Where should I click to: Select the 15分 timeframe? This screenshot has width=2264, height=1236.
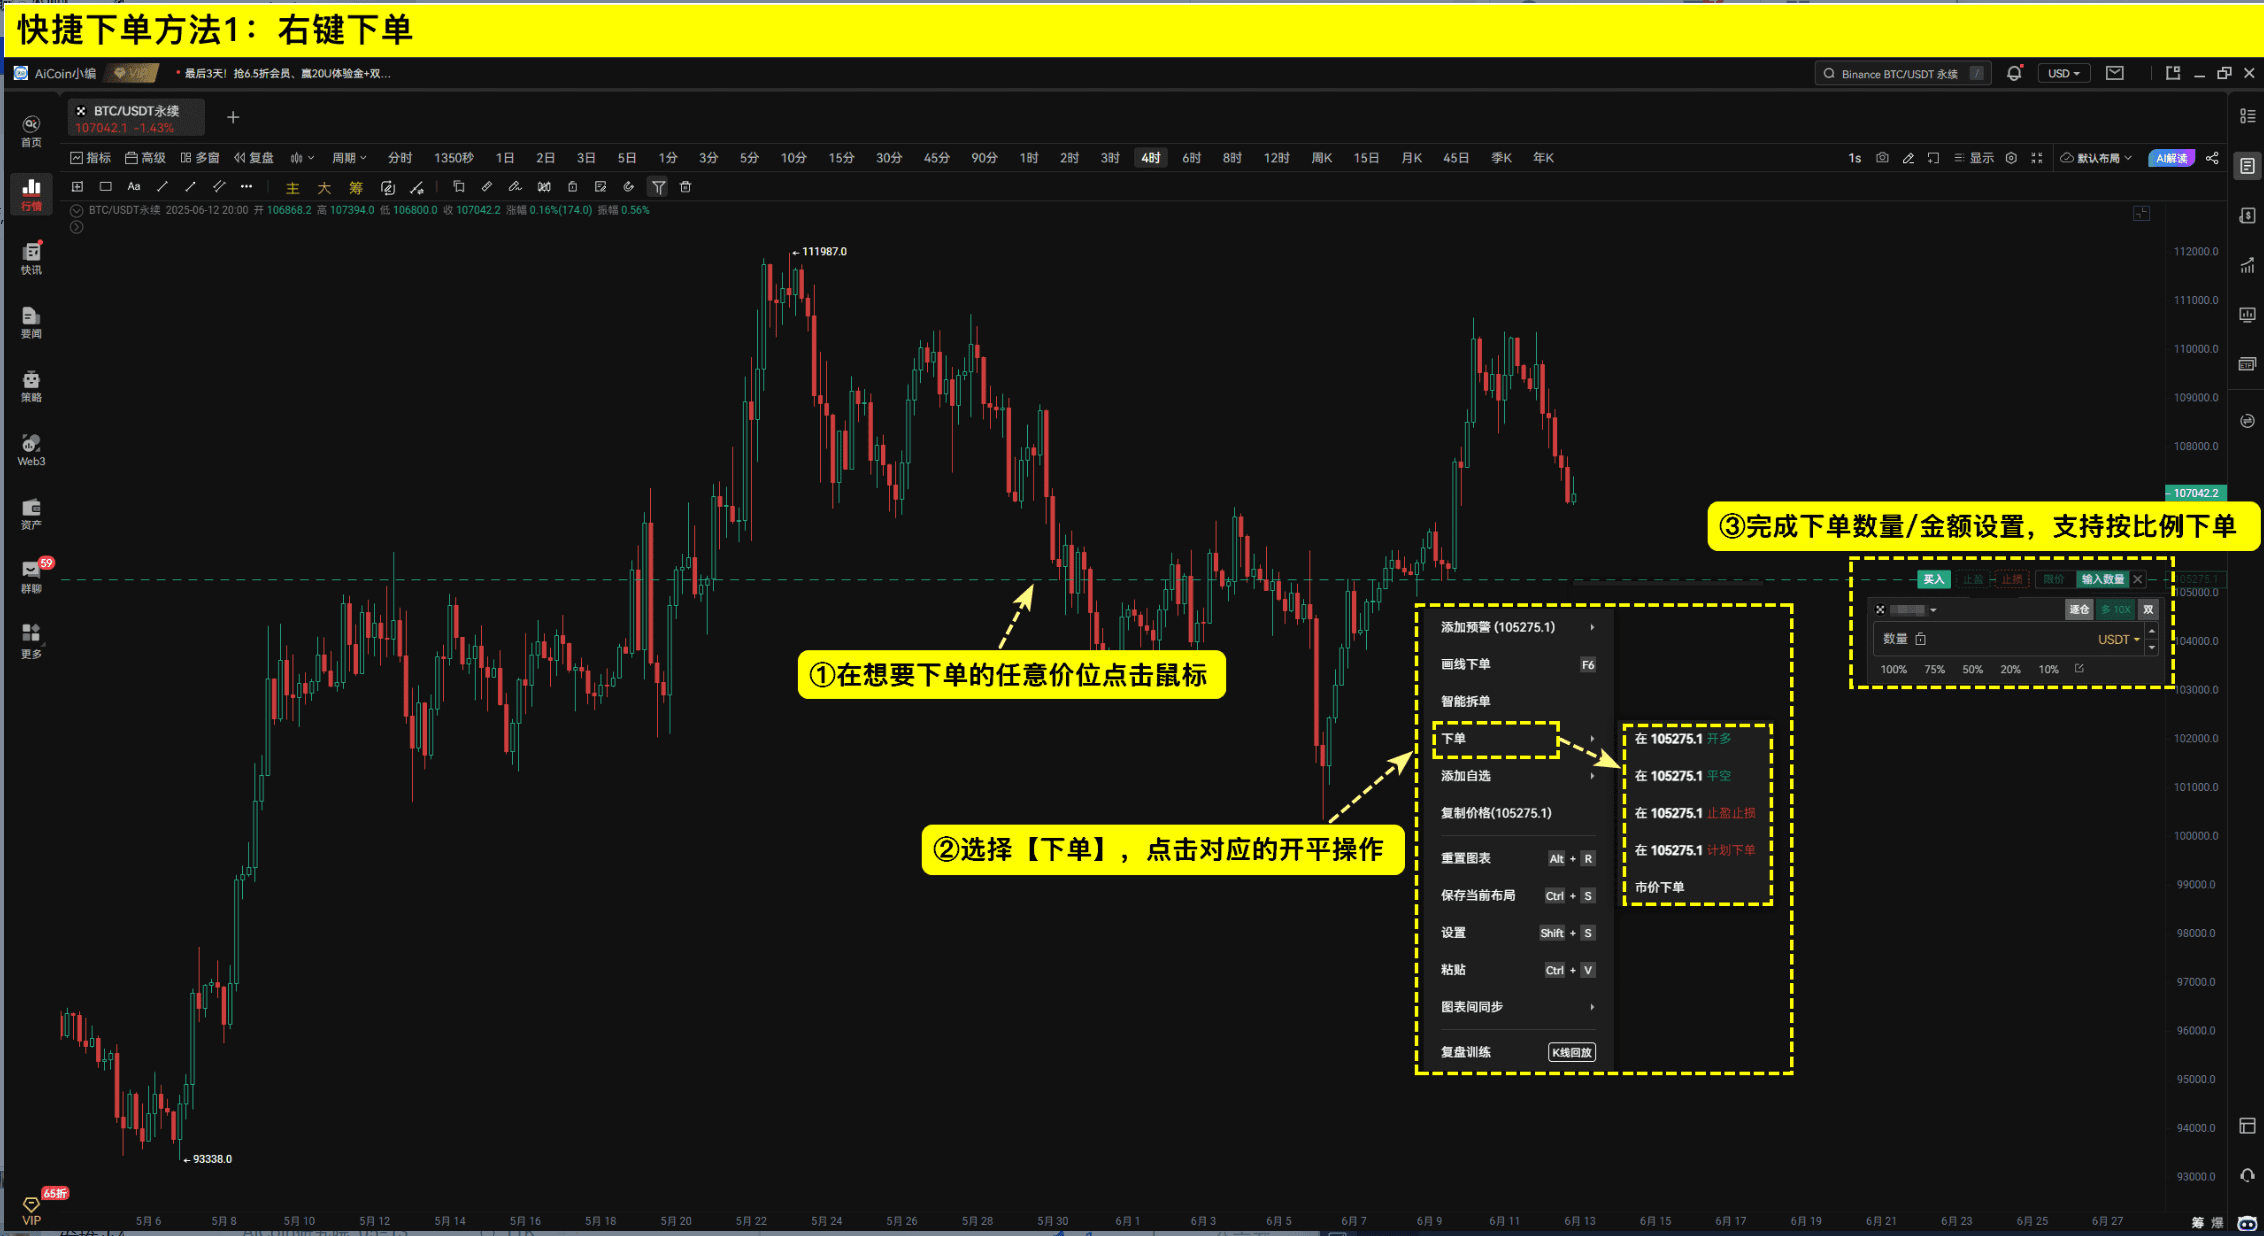[841, 158]
